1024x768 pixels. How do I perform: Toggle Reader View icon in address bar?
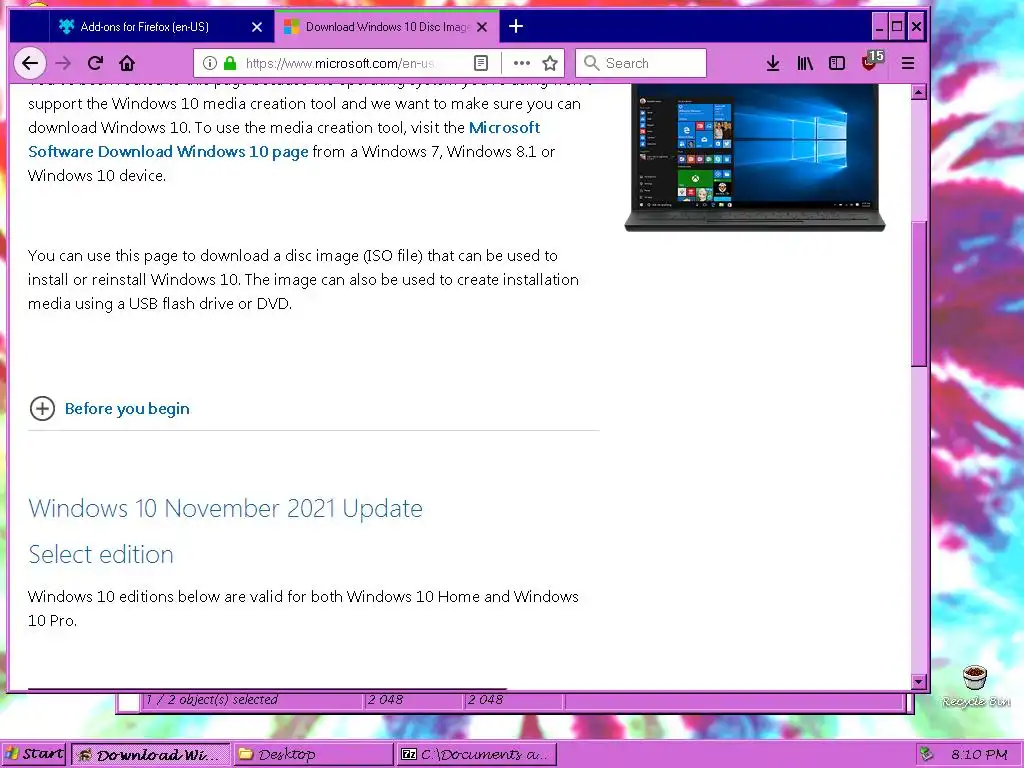point(481,63)
